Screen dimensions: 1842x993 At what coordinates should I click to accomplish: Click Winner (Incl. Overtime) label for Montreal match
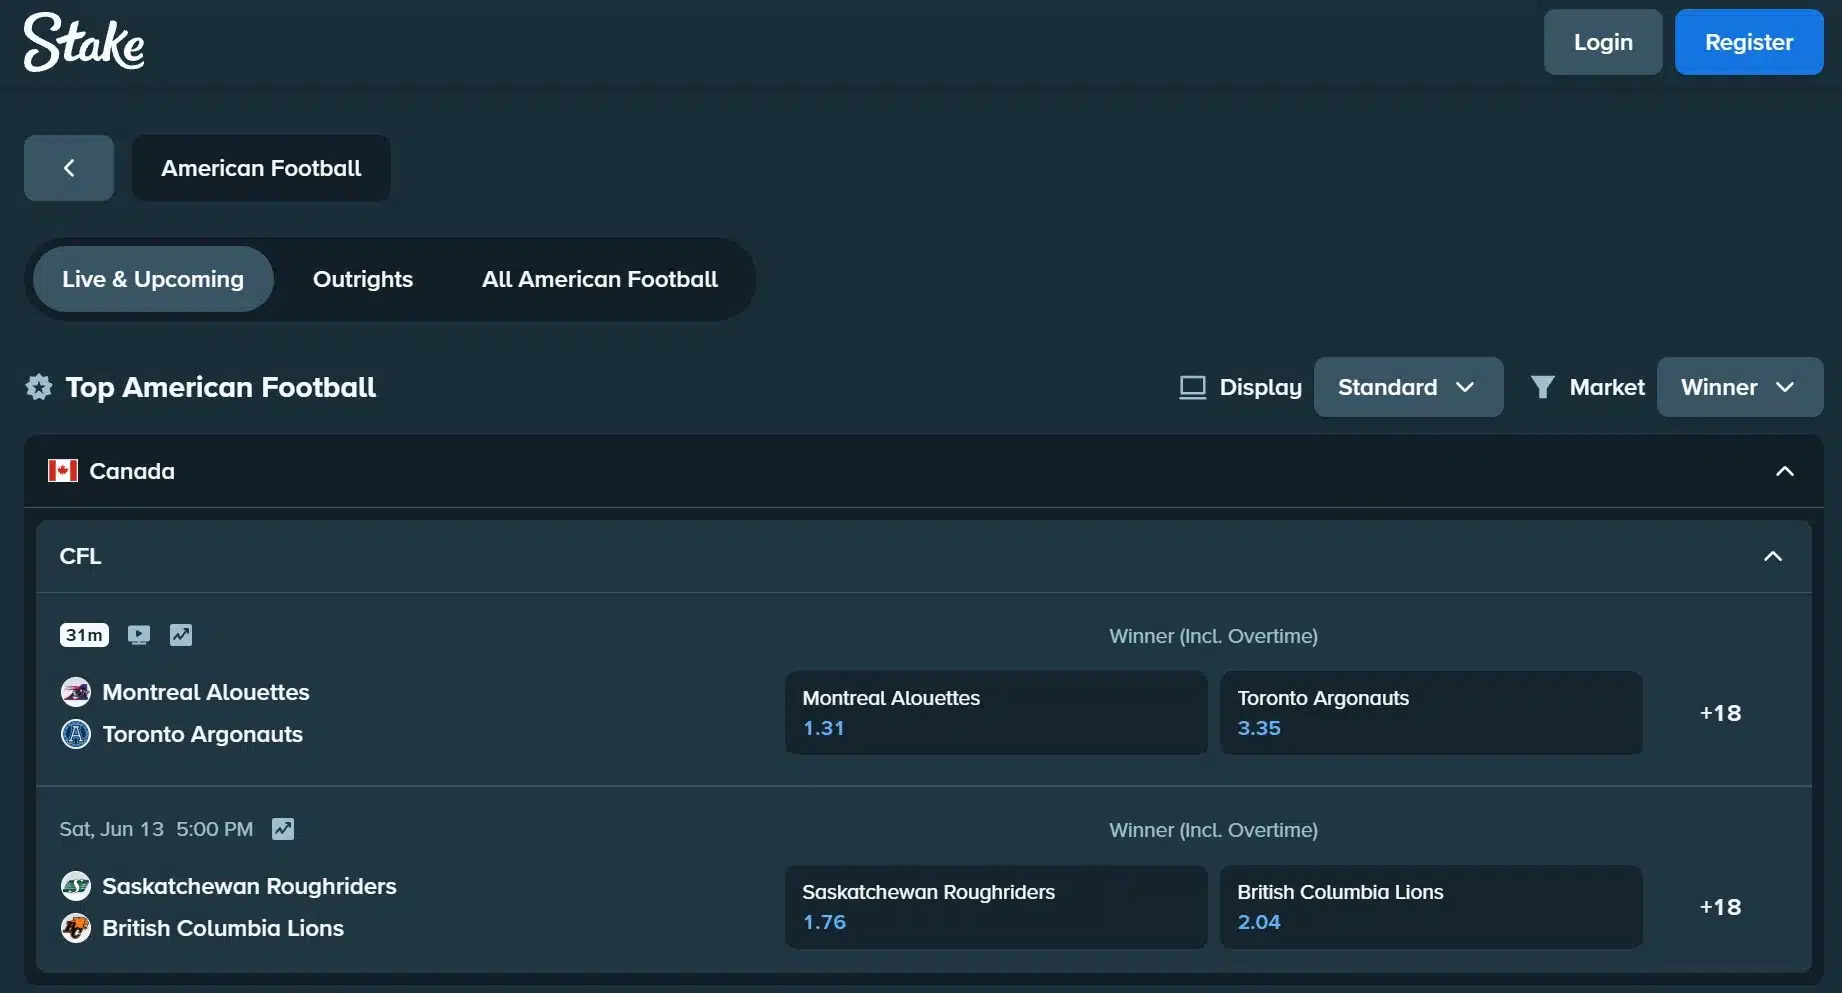[1213, 636]
